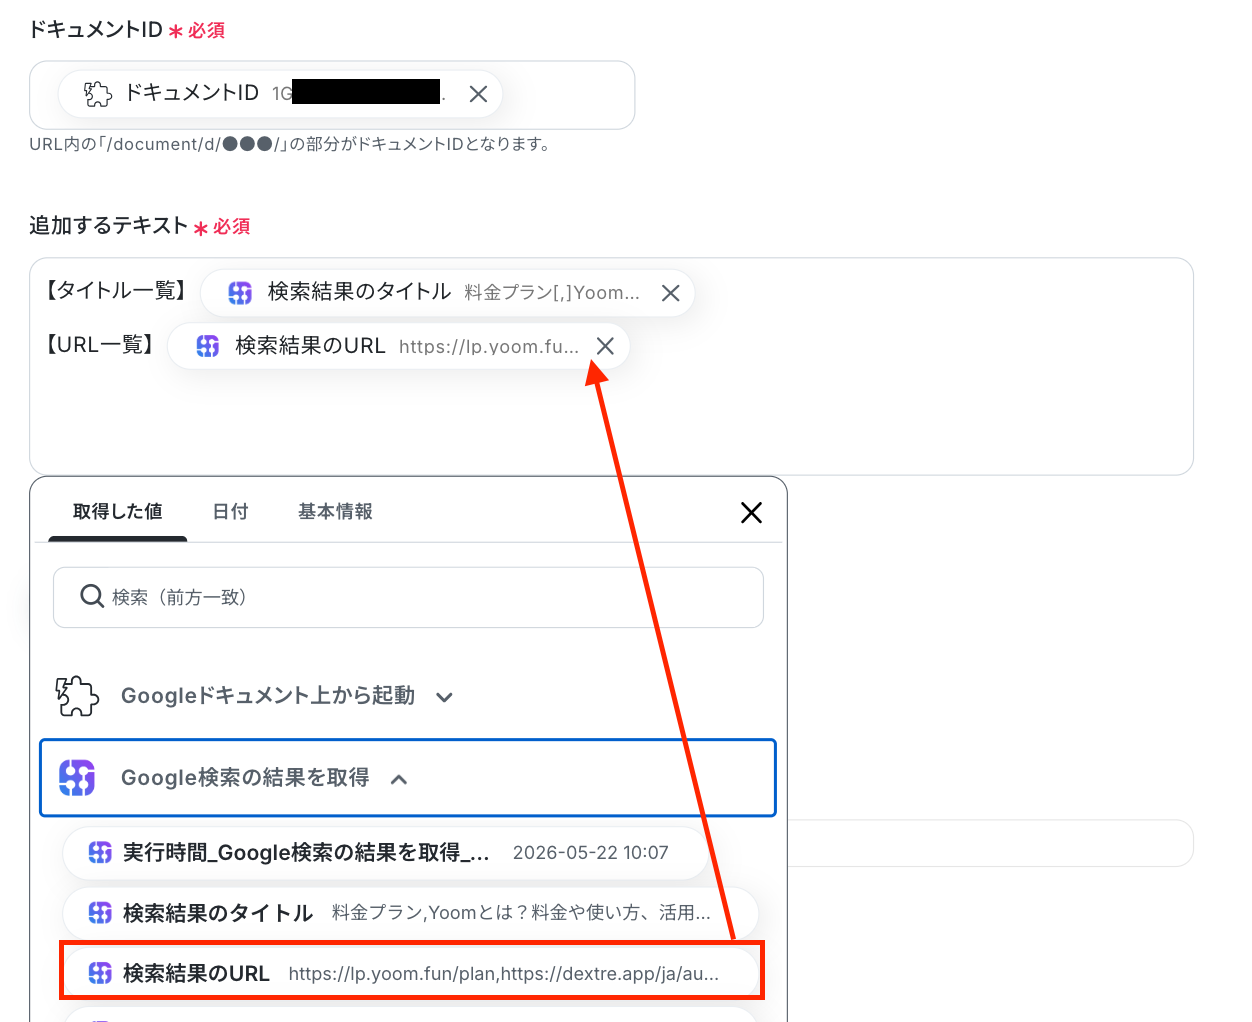Click the Yoom icon in 検索結果のURL chip

click(207, 346)
